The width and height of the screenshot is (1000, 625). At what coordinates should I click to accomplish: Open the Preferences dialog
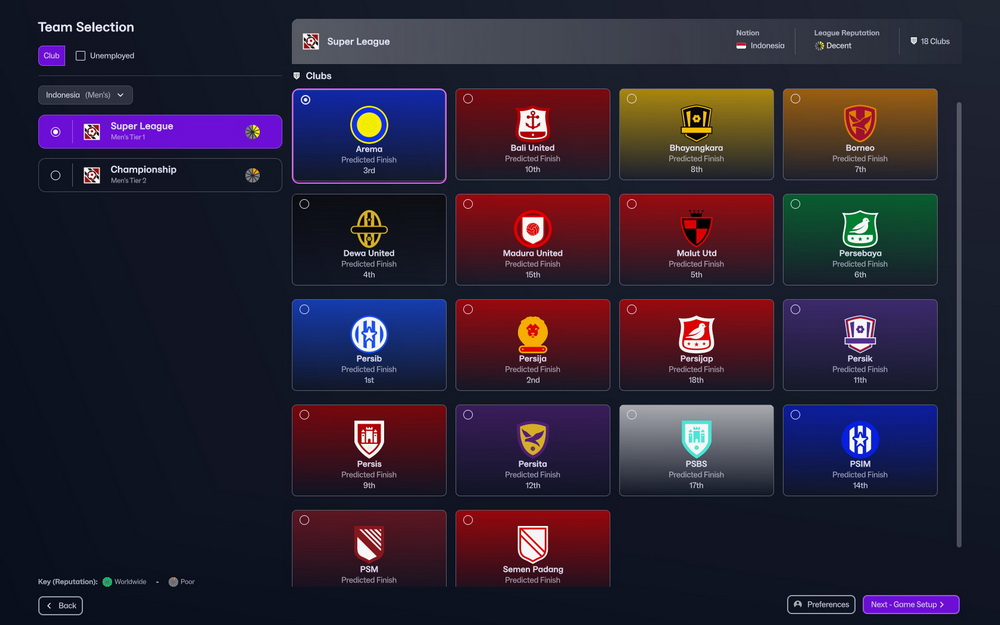pos(820,604)
